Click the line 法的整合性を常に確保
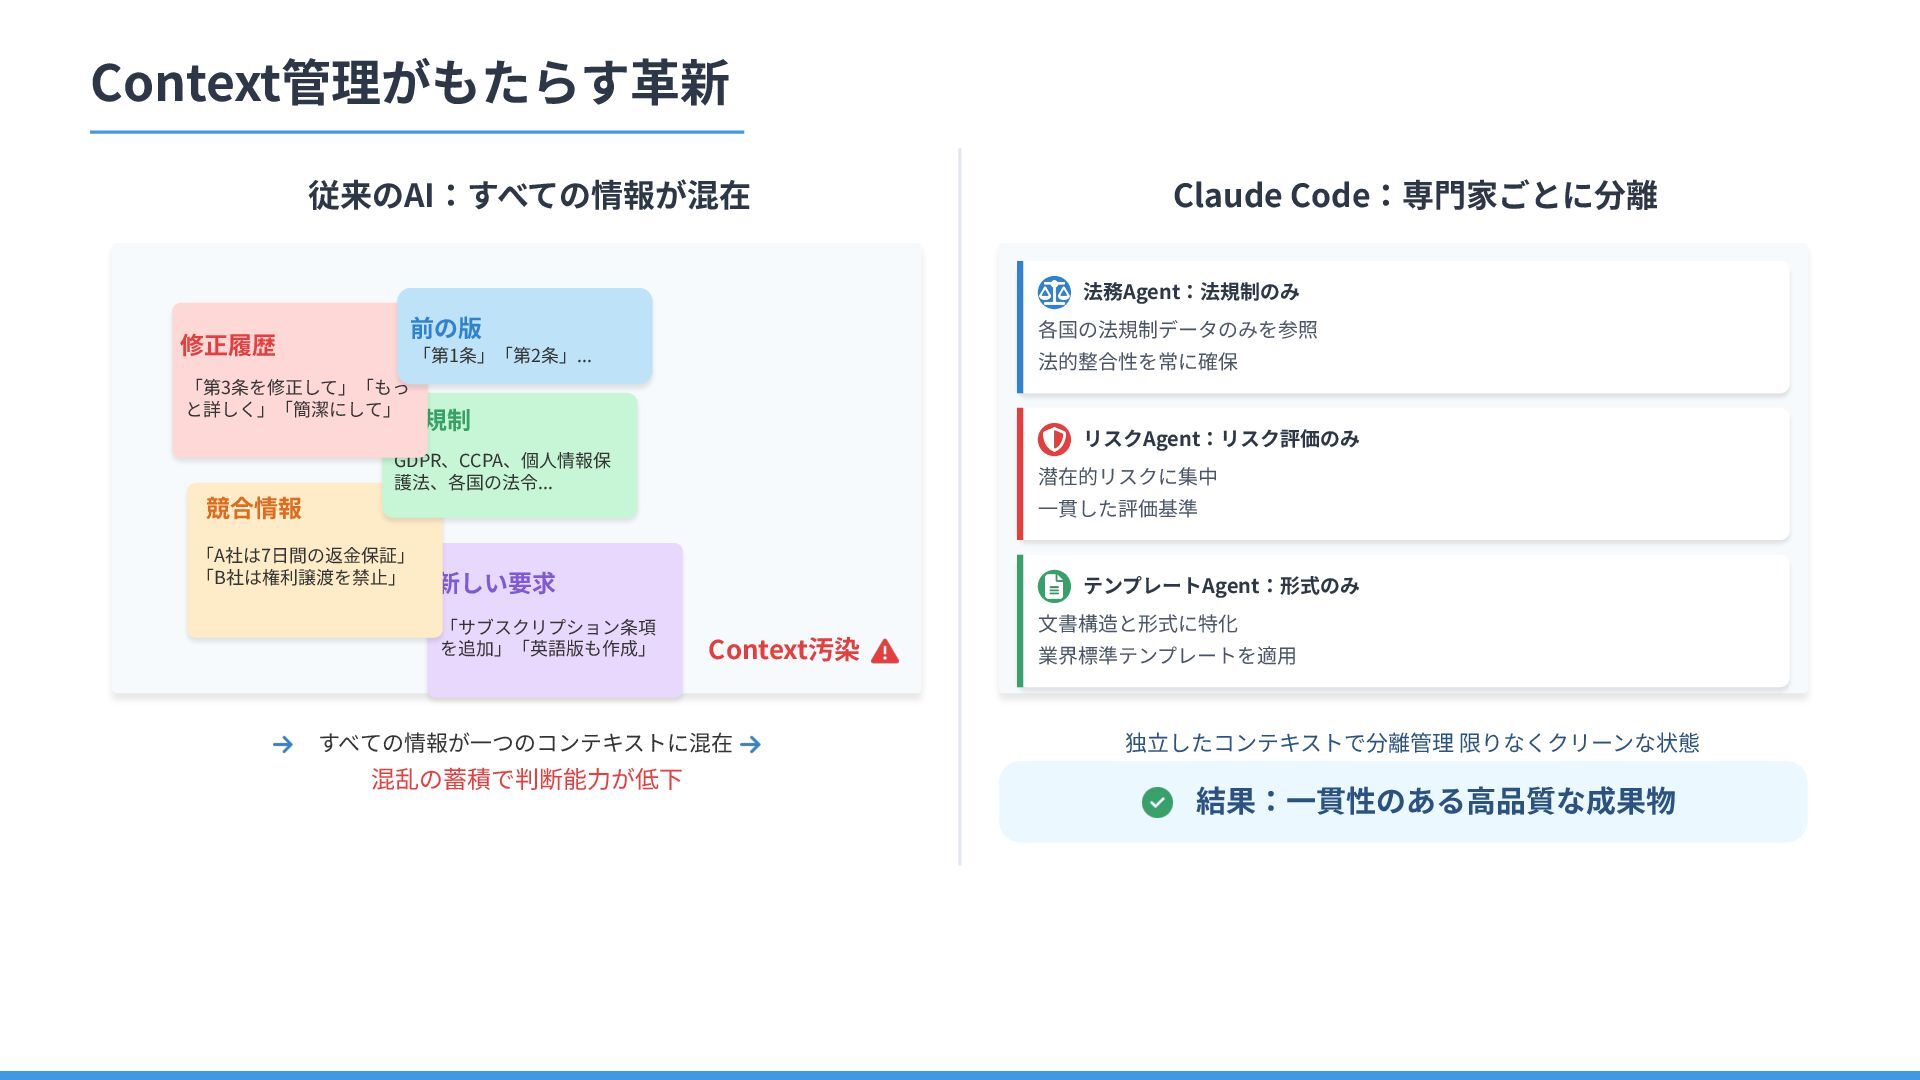 coord(1138,362)
